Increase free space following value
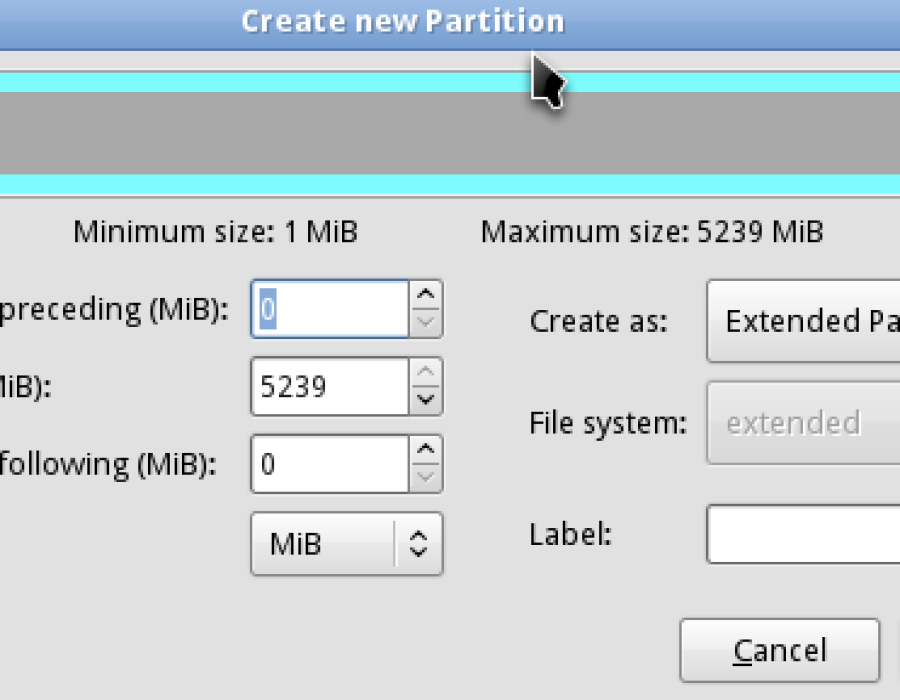This screenshot has height=700, width=900. [425, 449]
